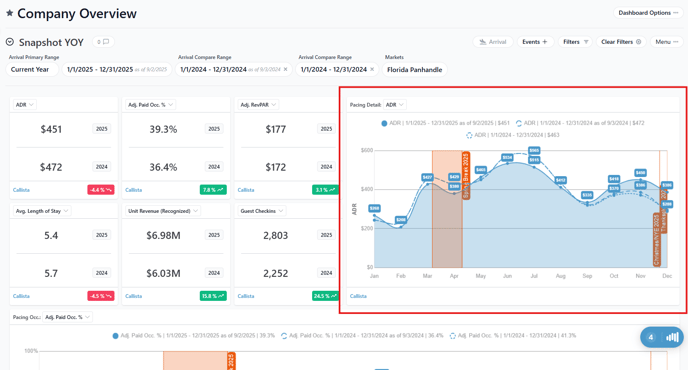Click the $335 data label in September
Image resolution: width=688 pixels, height=370 pixels.
(587, 195)
